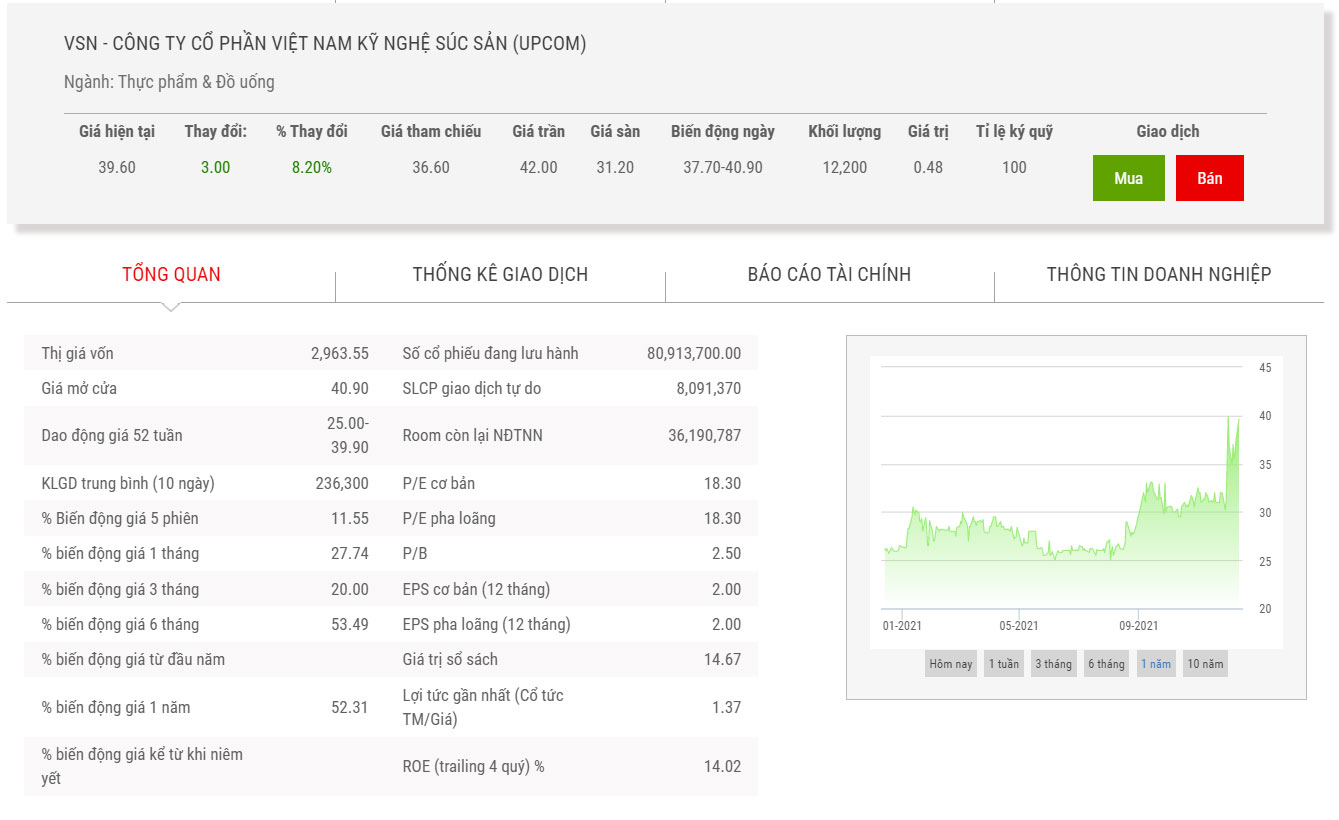Switch chart to 6 tháng range
The width and height of the screenshot is (1339, 820).
coord(1106,664)
